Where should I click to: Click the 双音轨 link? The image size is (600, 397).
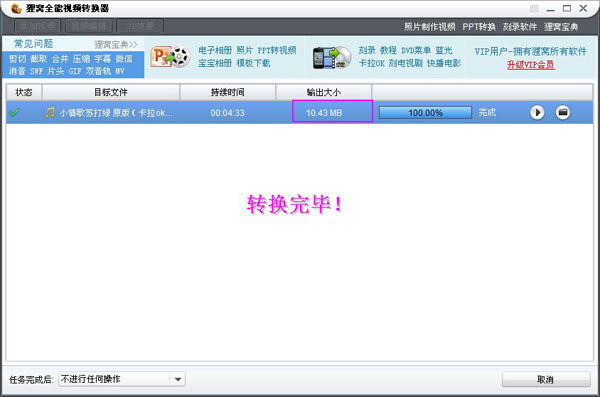tap(98, 71)
